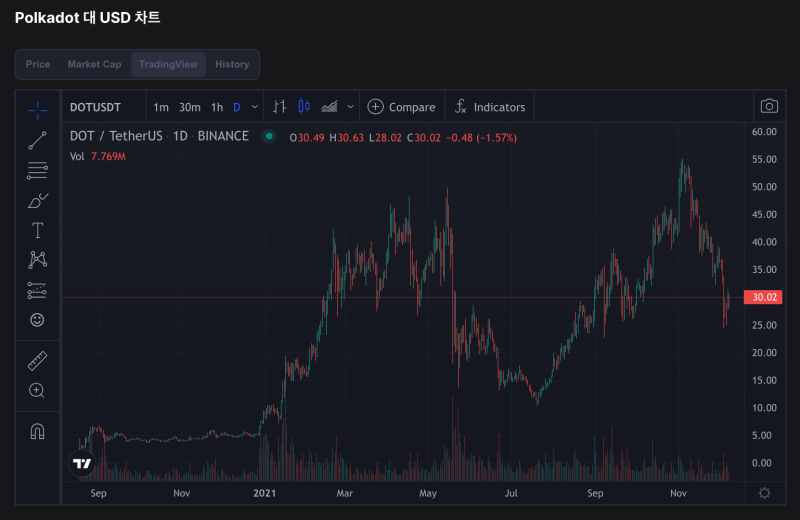
Task: Toggle magnet mode snapping
Action: (37, 432)
